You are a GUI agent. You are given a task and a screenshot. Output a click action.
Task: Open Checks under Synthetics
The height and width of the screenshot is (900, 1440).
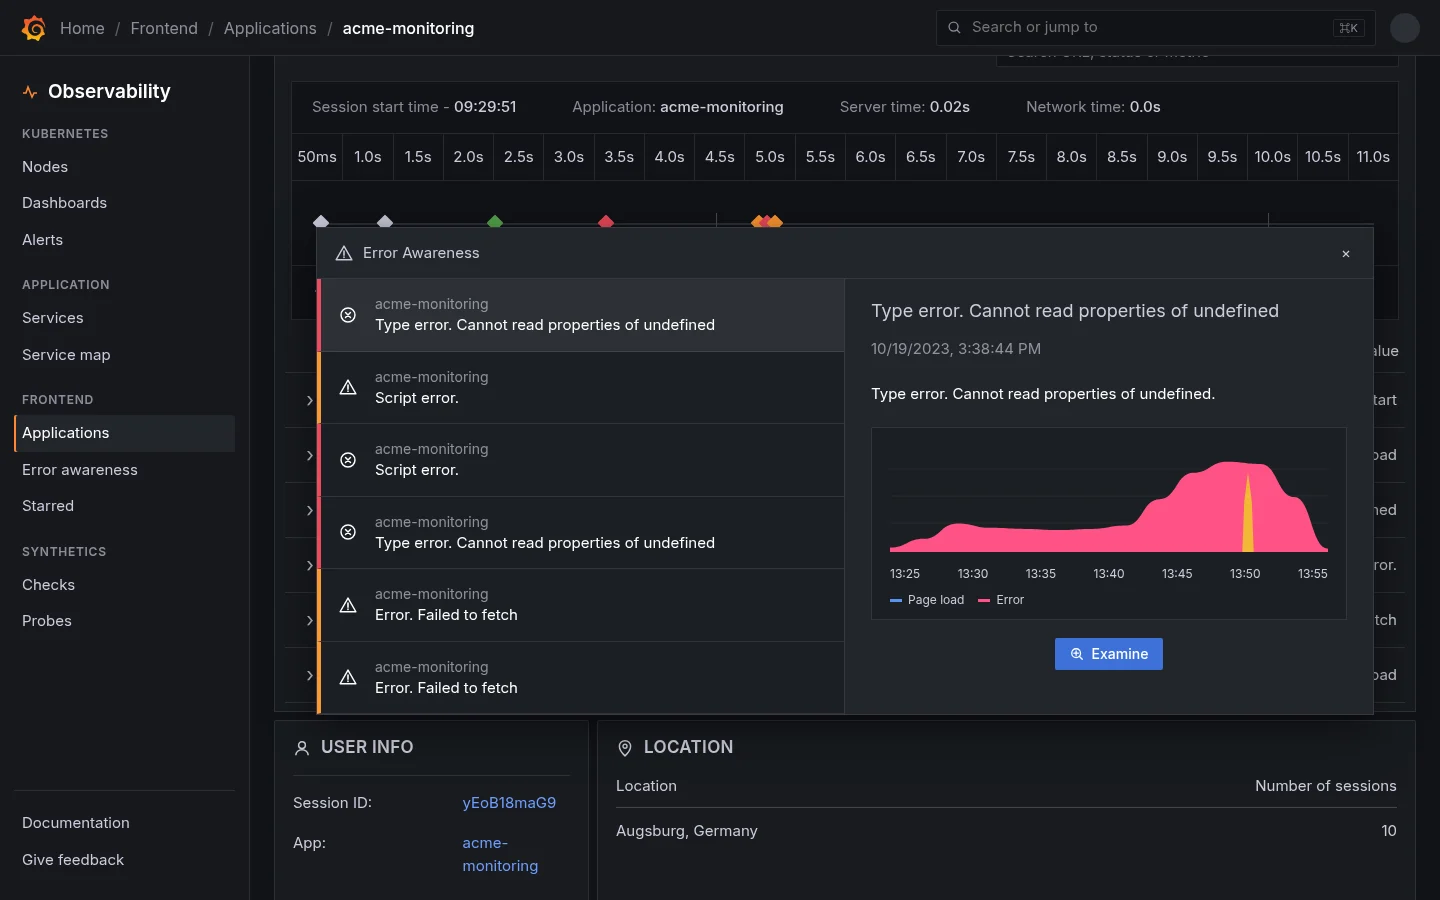coord(48,585)
